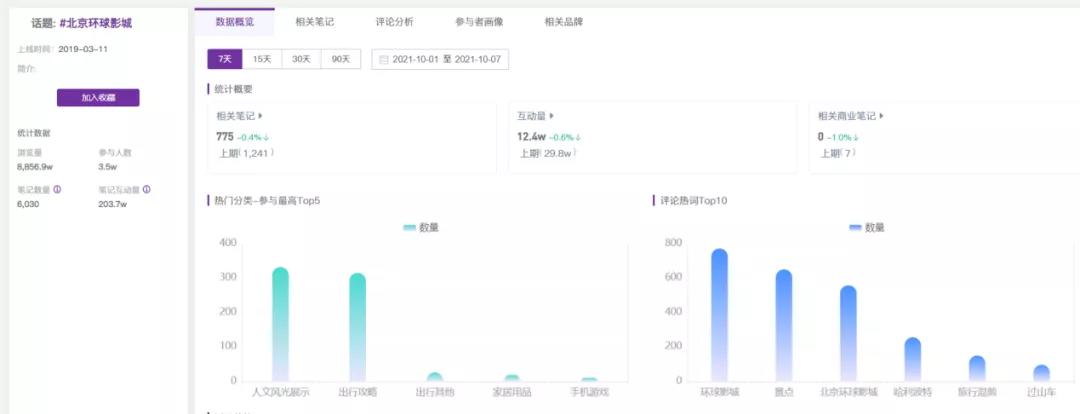1080x414 pixels.
Task: Open the 参与者画像 tab
Action: tap(479, 21)
